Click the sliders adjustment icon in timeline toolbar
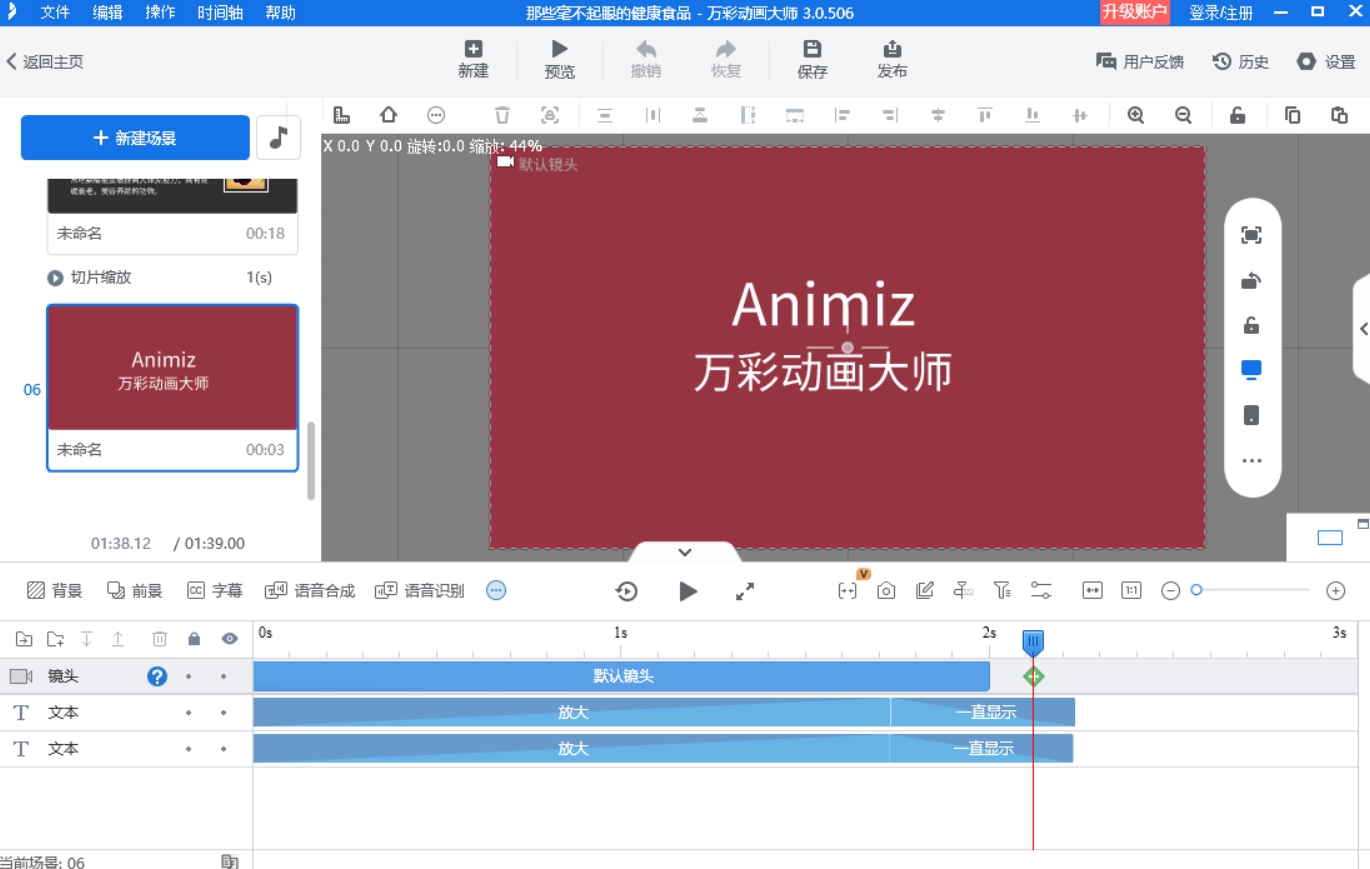Viewport: 1370px width, 869px height. (x=1041, y=591)
